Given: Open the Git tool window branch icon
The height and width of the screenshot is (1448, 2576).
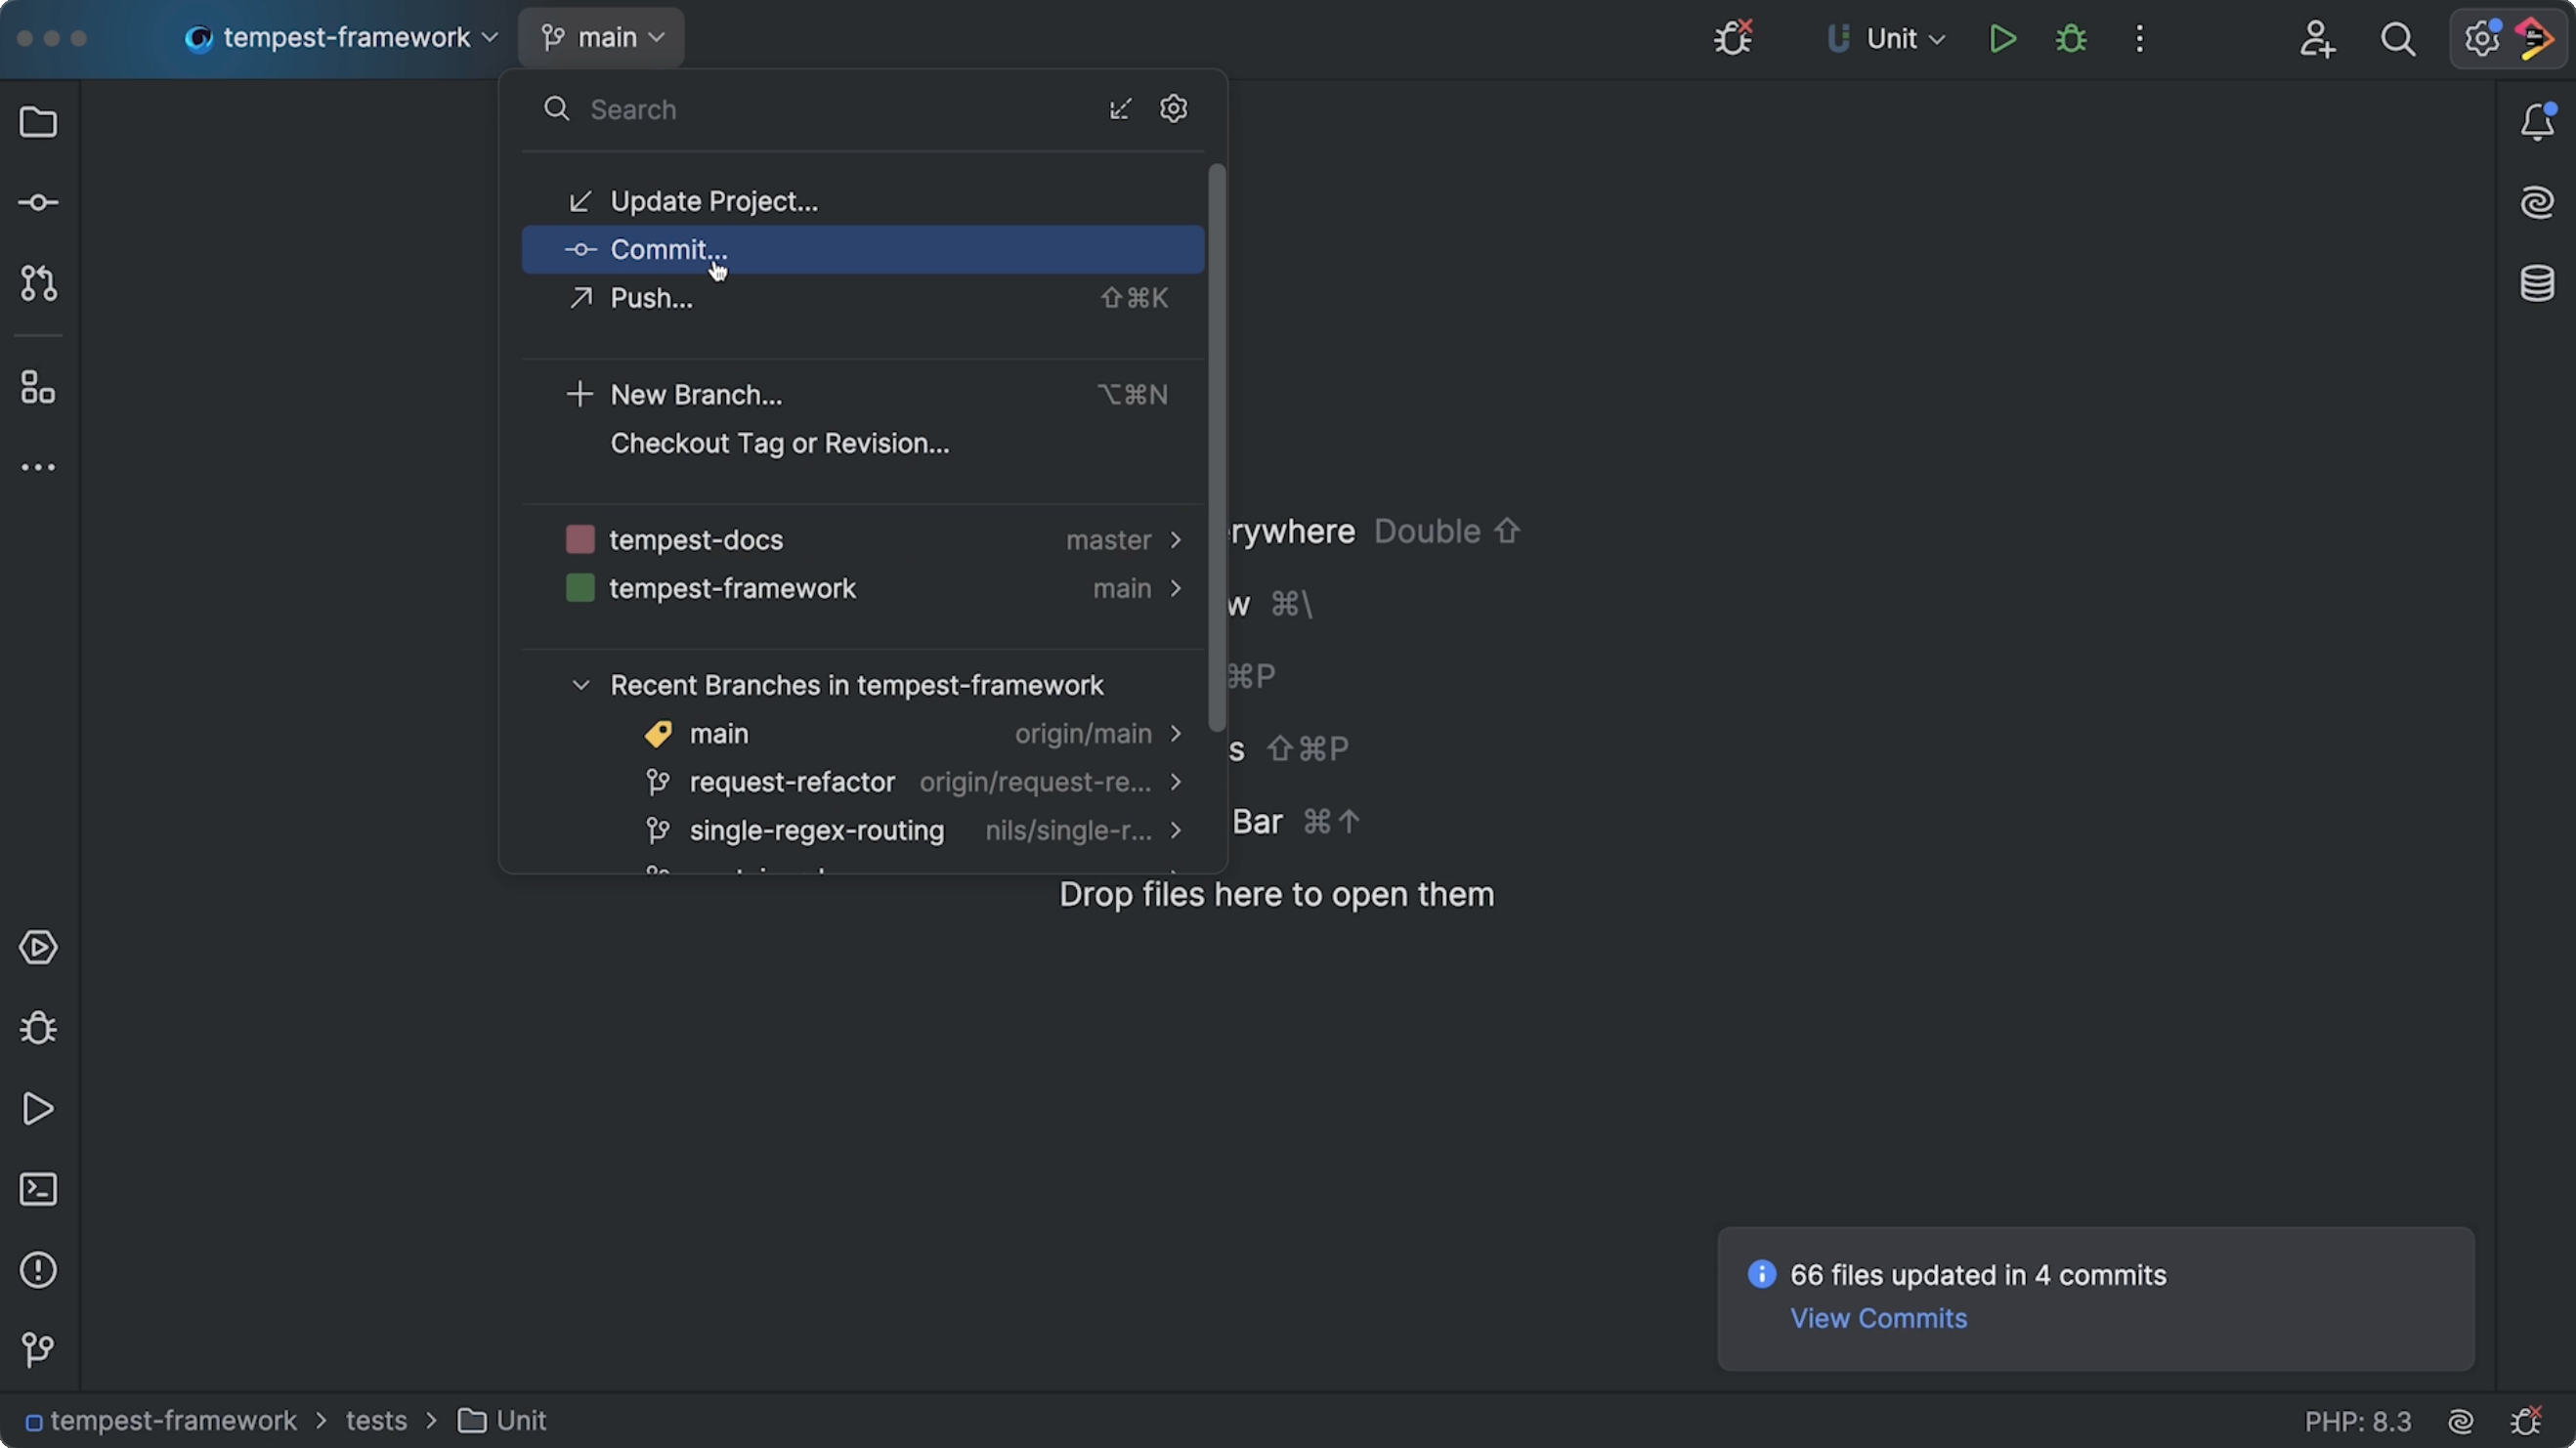Looking at the screenshot, I should click(x=38, y=1350).
